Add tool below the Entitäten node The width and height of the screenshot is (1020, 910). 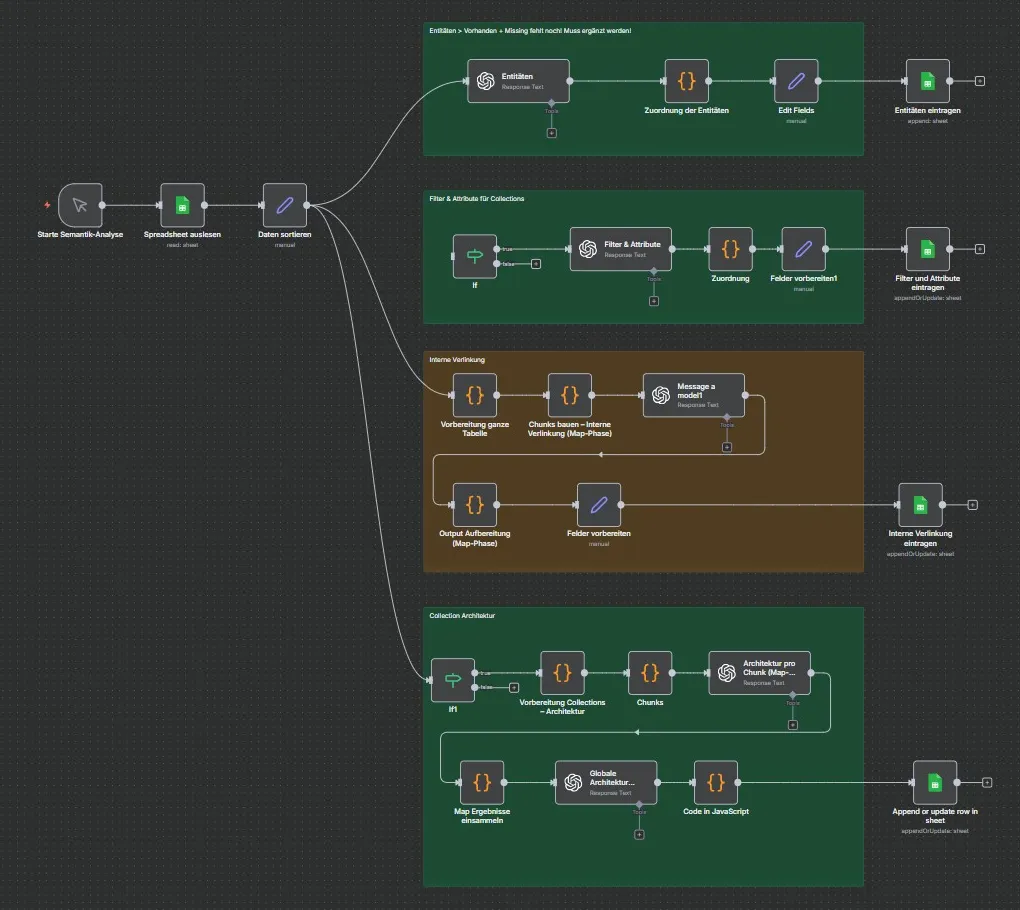click(x=552, y=133)
